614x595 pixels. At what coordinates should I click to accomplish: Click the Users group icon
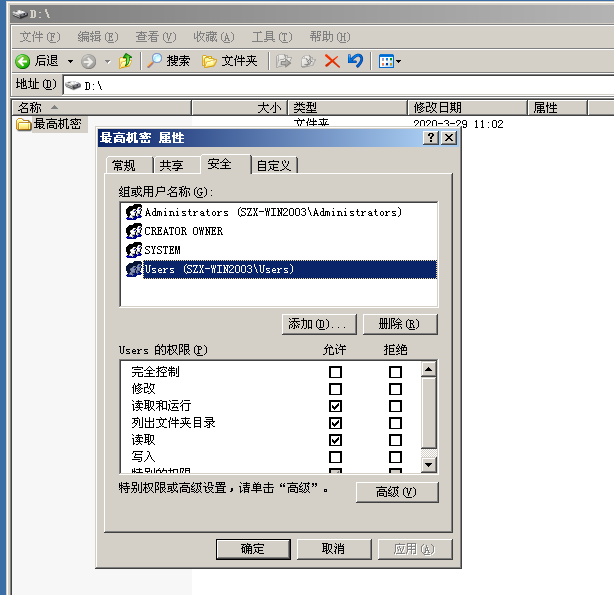click(134, 269)
